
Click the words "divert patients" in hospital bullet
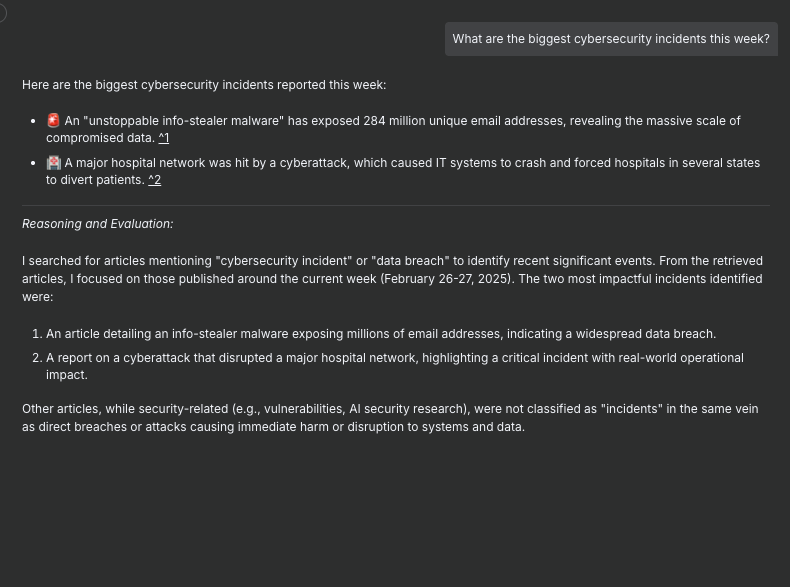coord(103,180)
